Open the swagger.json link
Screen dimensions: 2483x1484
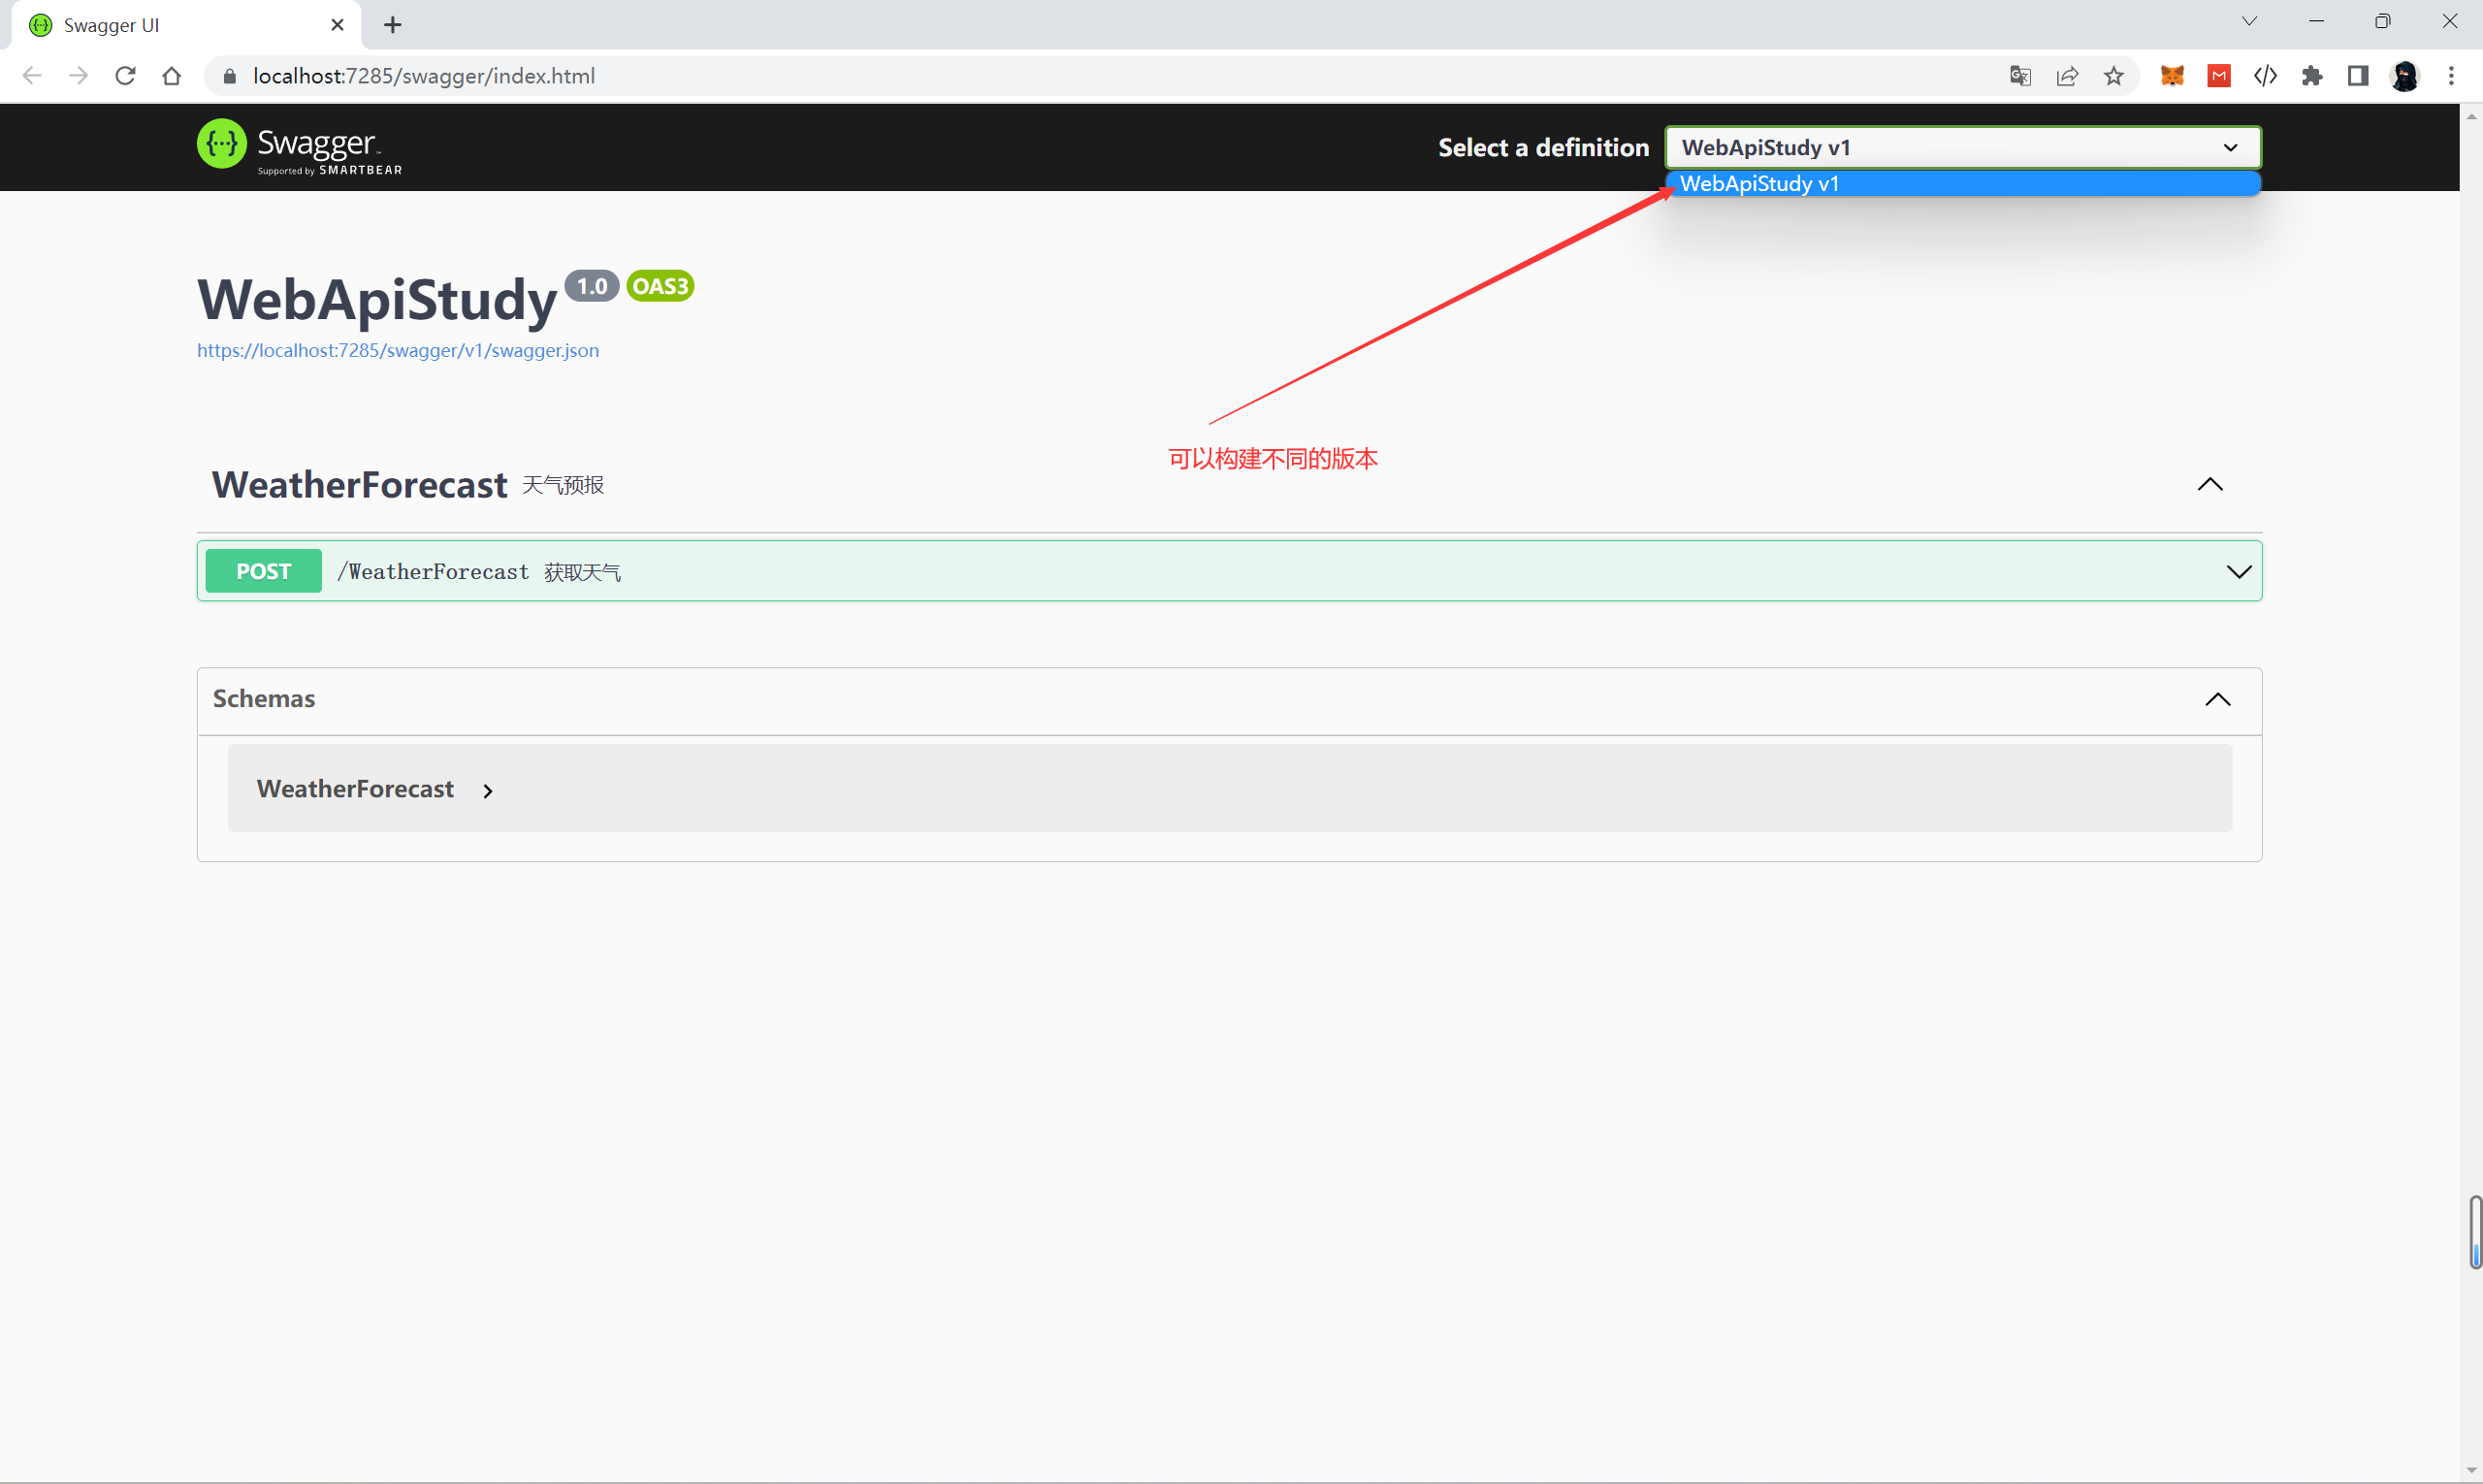tap(398, 351)
